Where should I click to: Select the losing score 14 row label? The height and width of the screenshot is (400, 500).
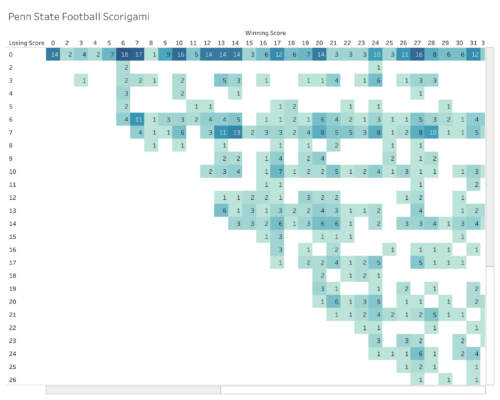(13, 223)
